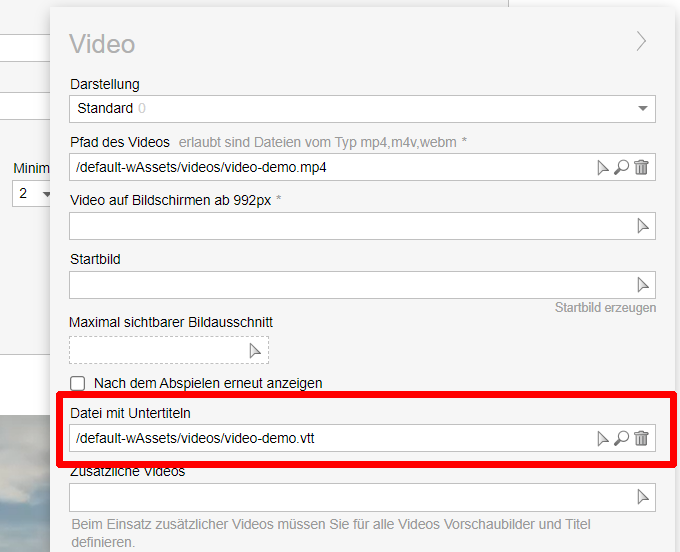Click the magnifier icon in Pfad des Videos field
Image resolution: width=680 pixels, height=552 pixels.
(x=621, y=167)
